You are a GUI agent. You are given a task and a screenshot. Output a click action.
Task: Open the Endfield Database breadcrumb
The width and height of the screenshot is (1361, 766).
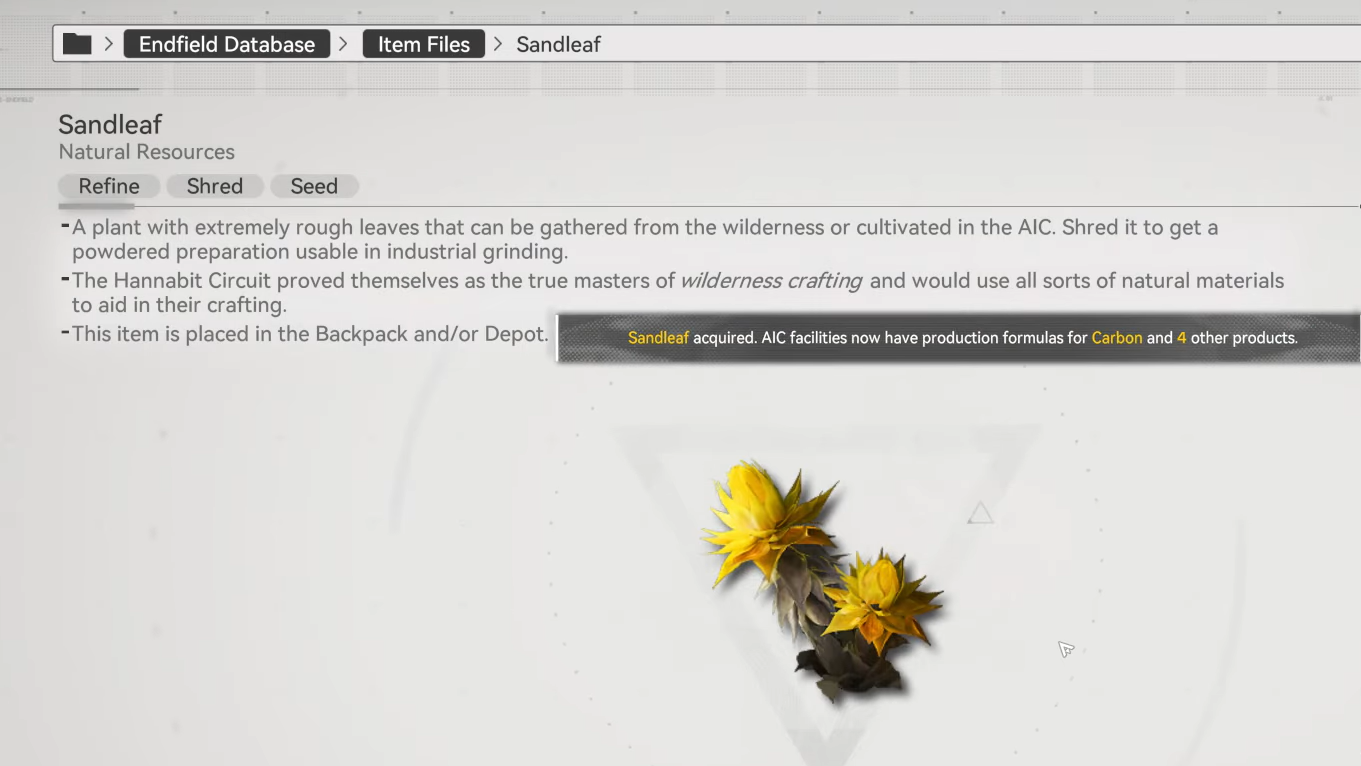(x=227, y=44)
